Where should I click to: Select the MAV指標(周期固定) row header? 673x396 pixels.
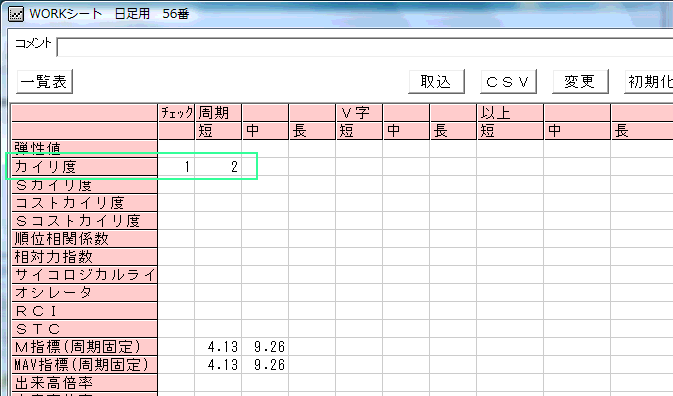coord(85,365)
